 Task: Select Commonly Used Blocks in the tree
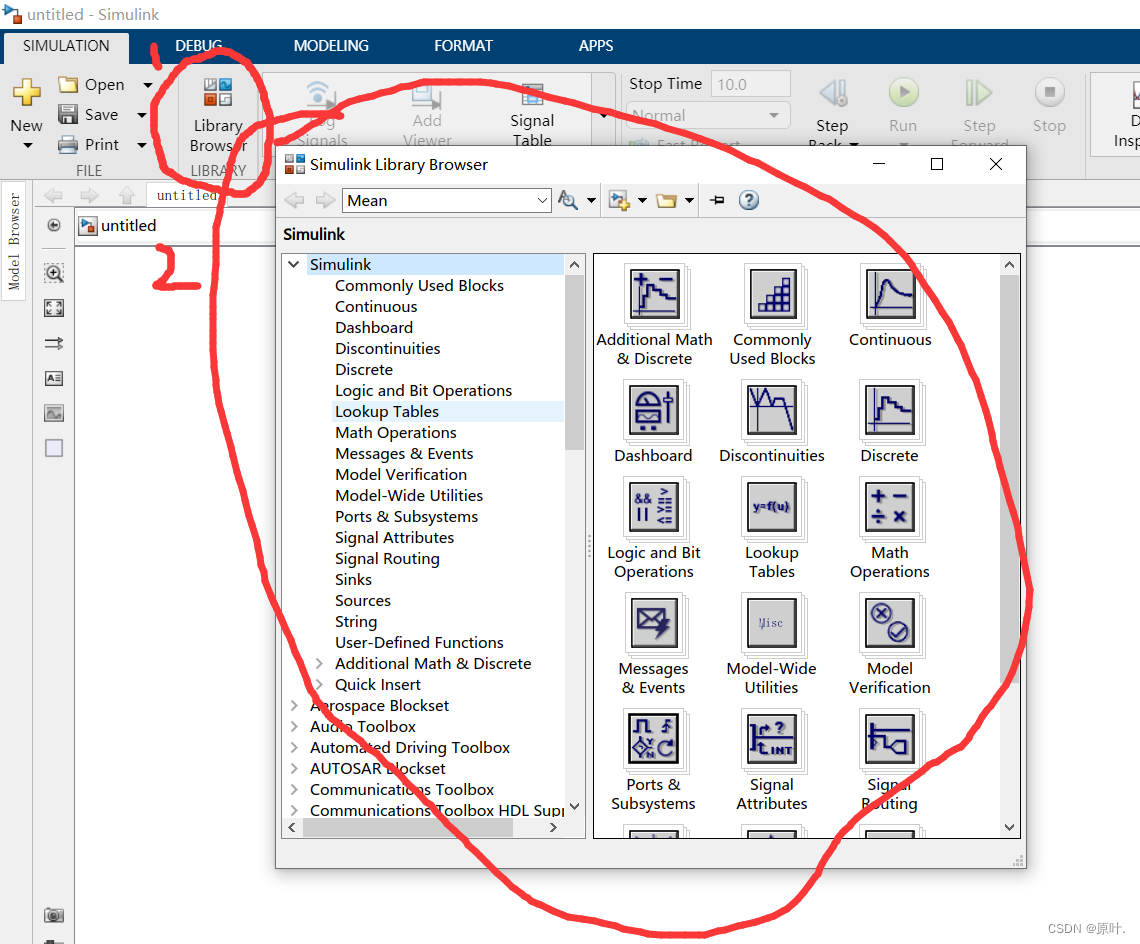tap(419, 286)
